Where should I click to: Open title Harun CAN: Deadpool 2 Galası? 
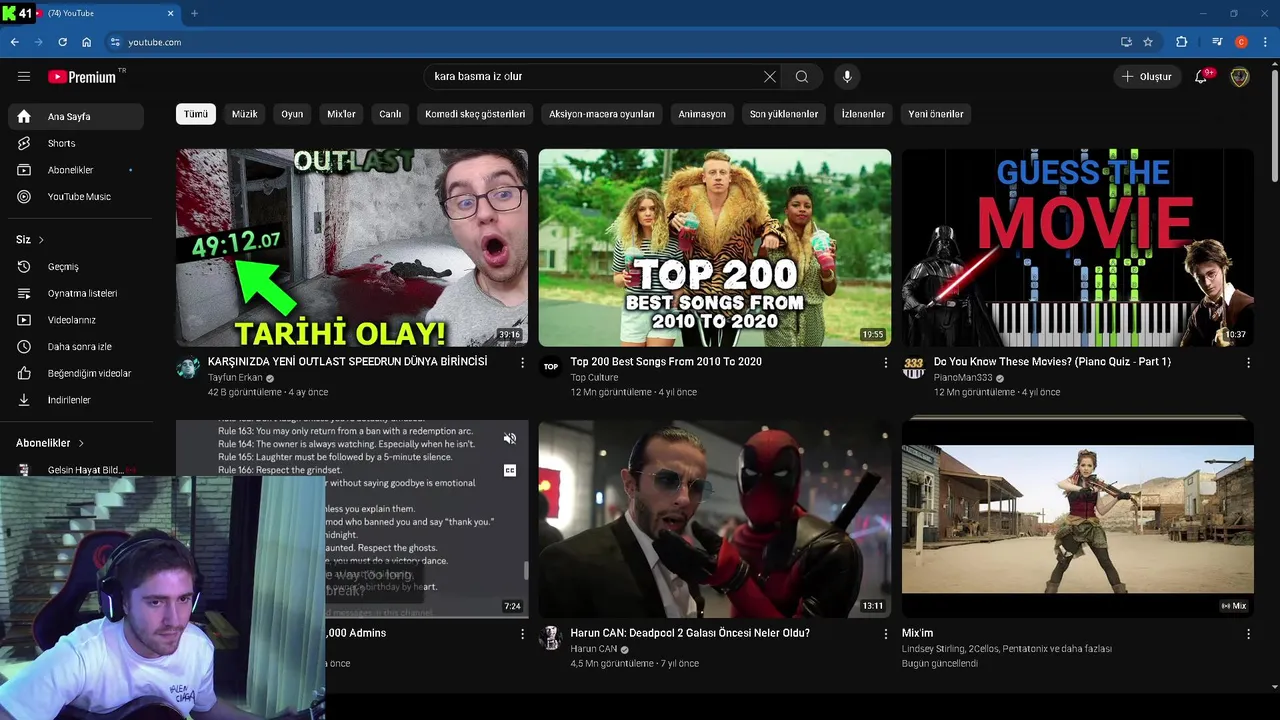[x=690, y=633]
